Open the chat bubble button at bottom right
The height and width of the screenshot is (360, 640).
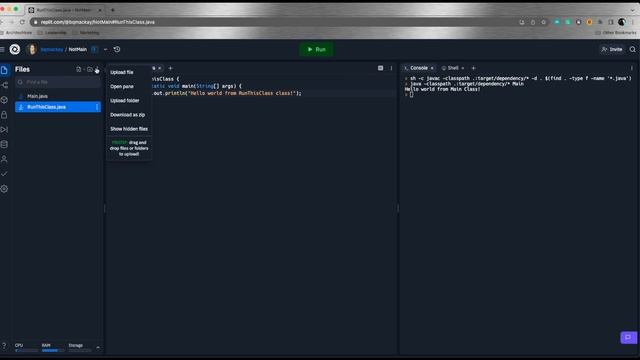(628, 338)
